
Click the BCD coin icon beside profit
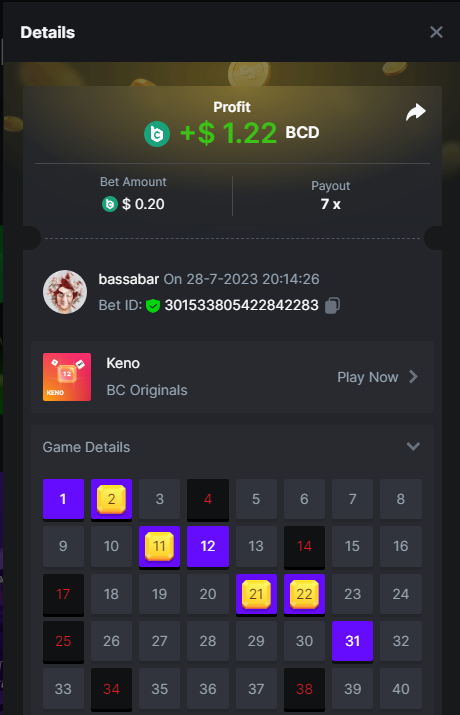pos(157,134)
